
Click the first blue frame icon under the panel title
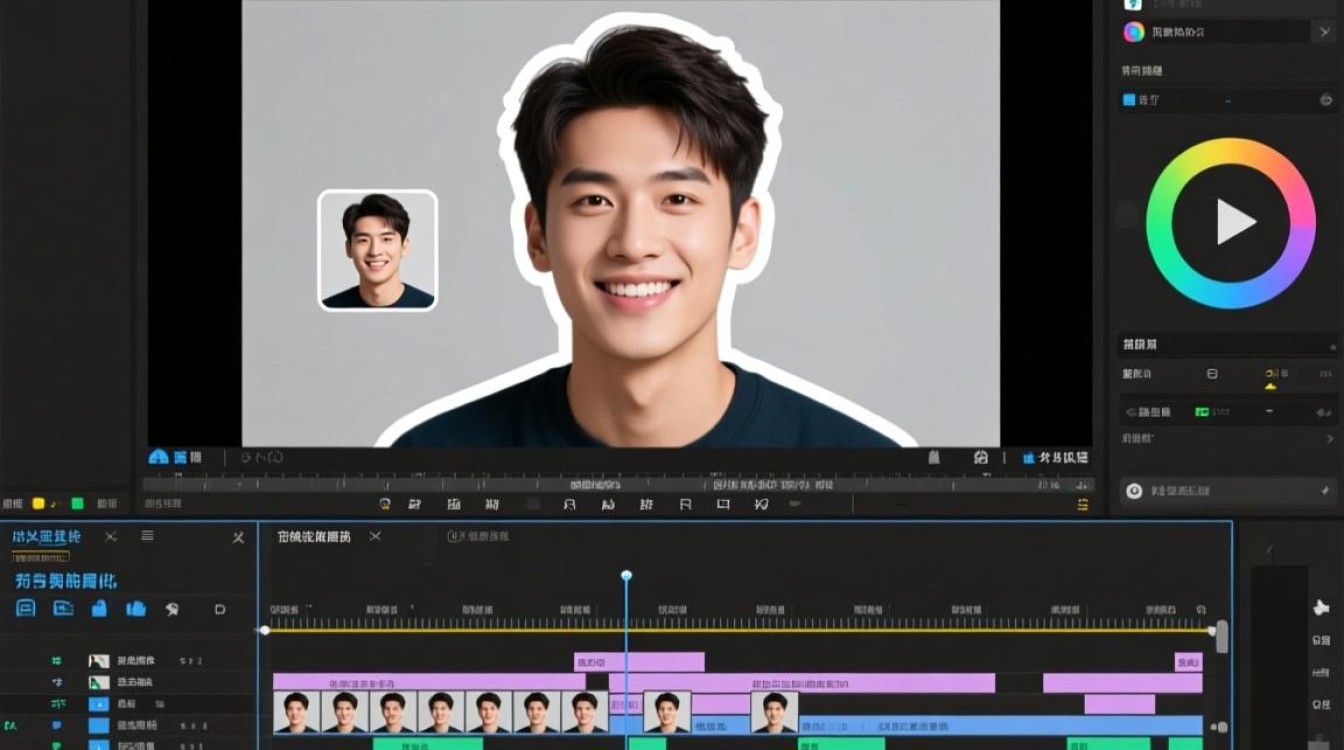[26, 608]
